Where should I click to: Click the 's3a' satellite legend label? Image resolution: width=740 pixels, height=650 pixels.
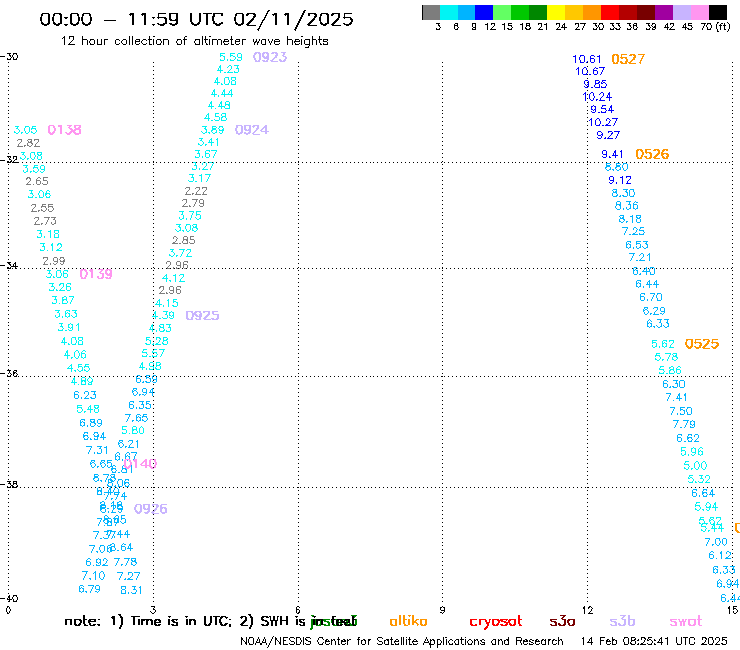click(562, 622)
